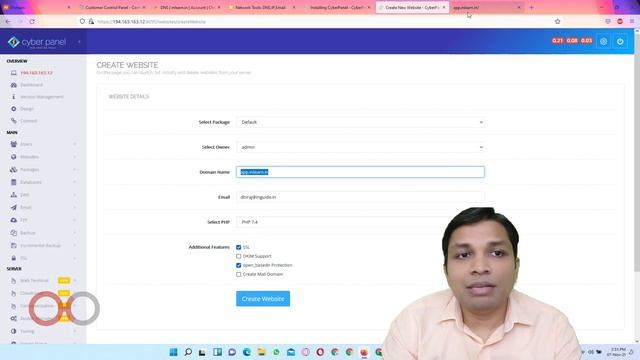Viewport: 640px width, 360px height.
Task: Click the server IP laptop icon
Action: coord(13,73)
